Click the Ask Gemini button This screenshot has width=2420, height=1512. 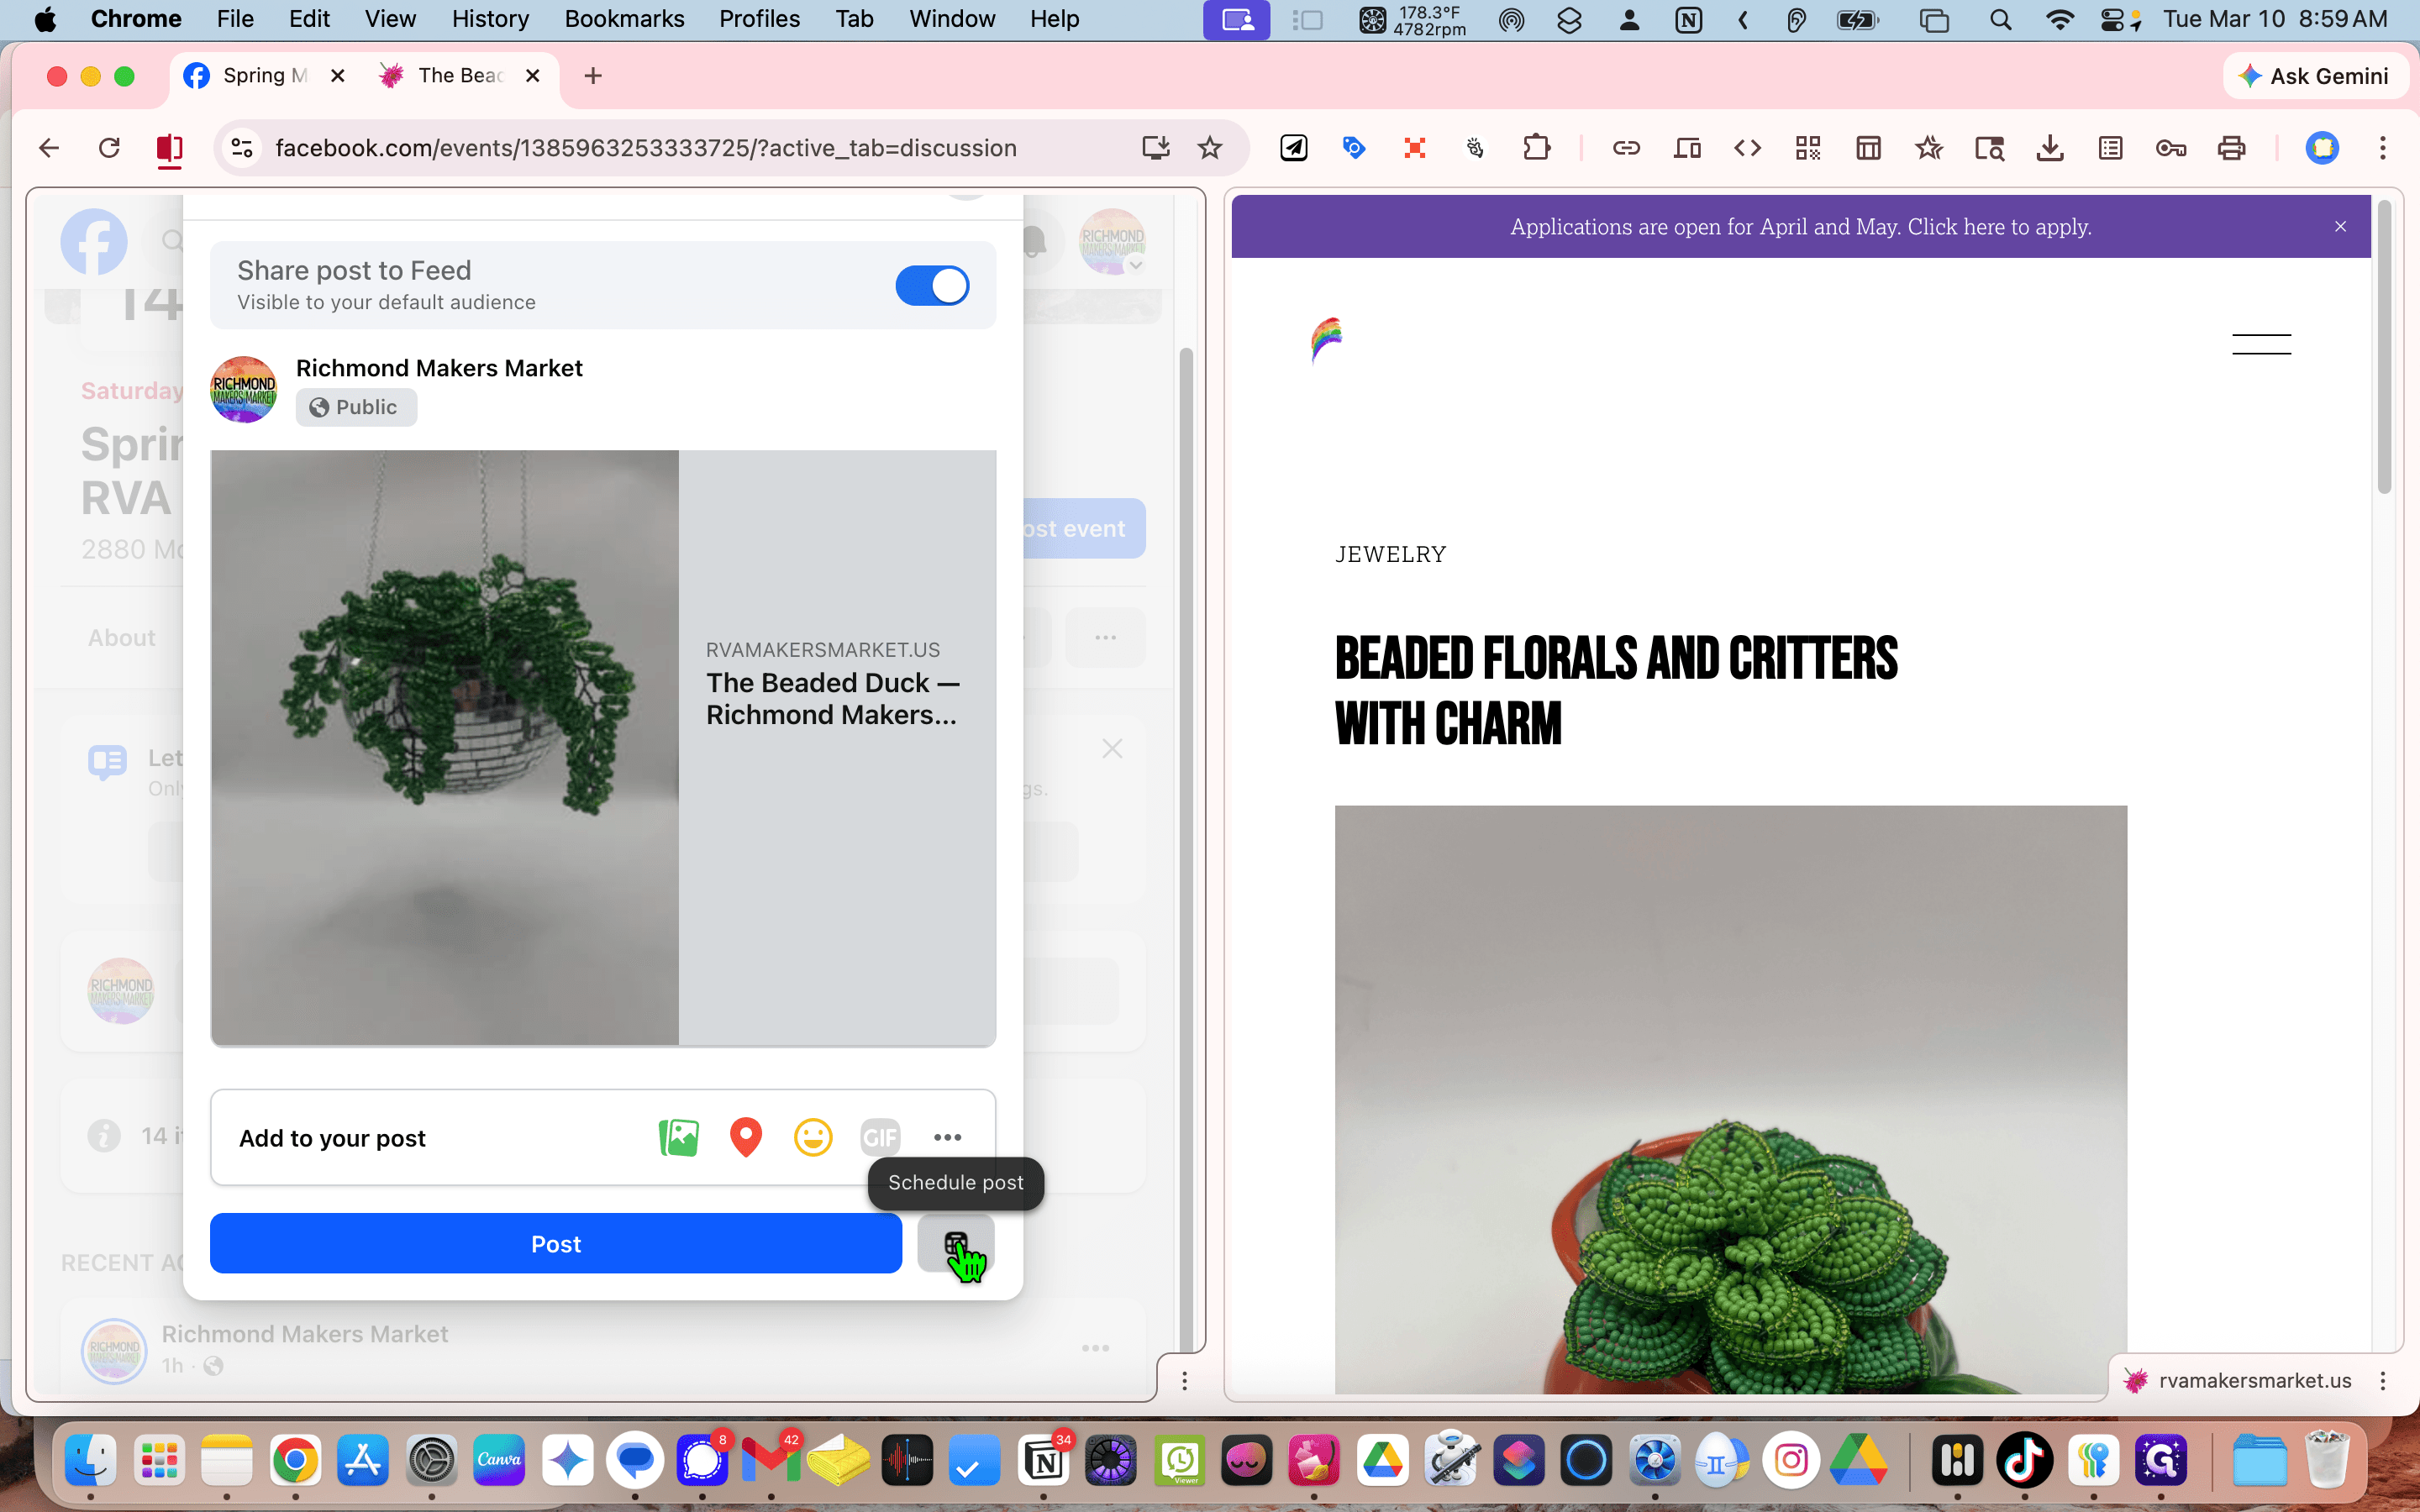[x=2315, y=76]
